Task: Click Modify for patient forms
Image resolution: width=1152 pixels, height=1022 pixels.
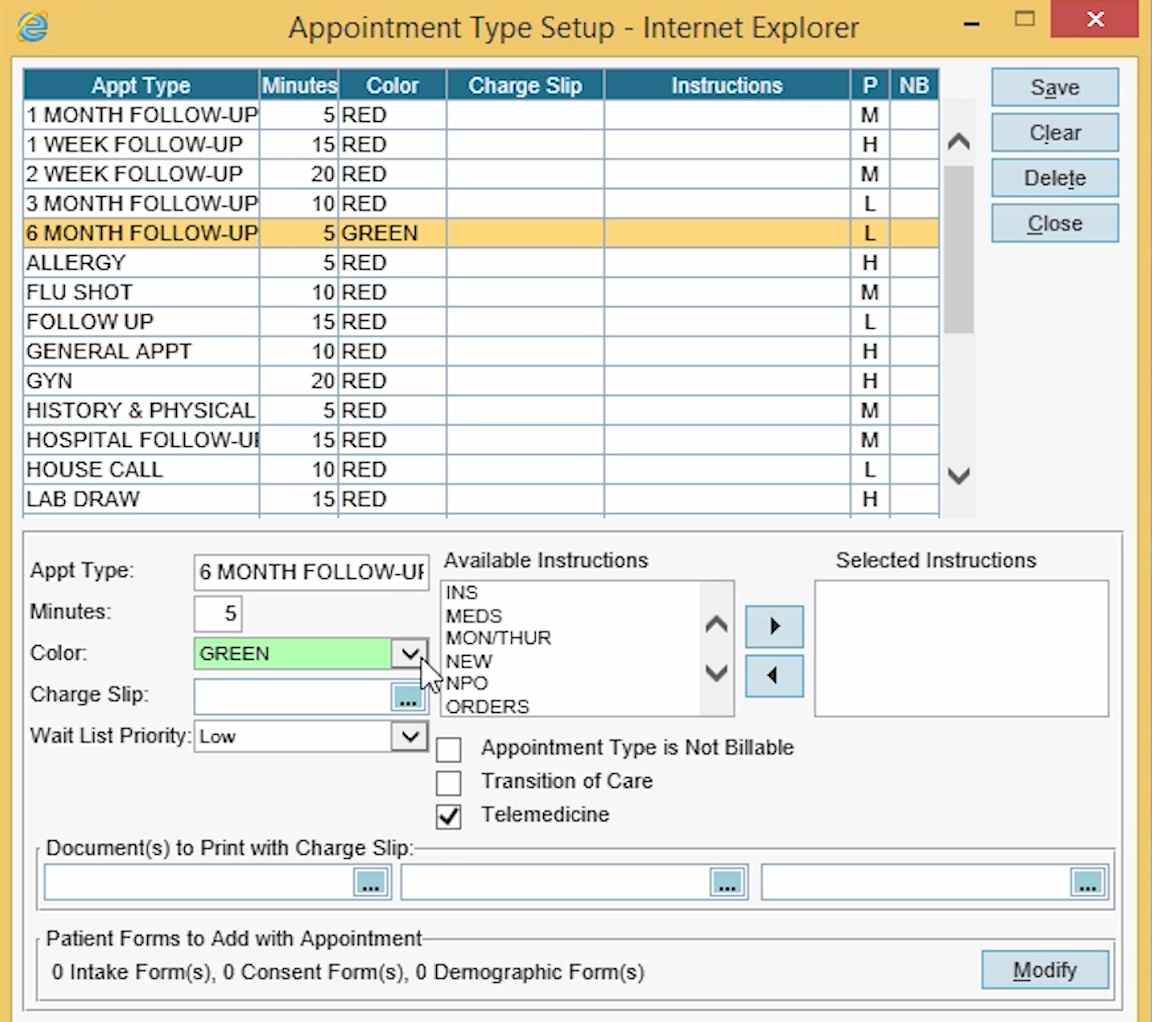Action: pyautogui.click(x=1045, y=970)
